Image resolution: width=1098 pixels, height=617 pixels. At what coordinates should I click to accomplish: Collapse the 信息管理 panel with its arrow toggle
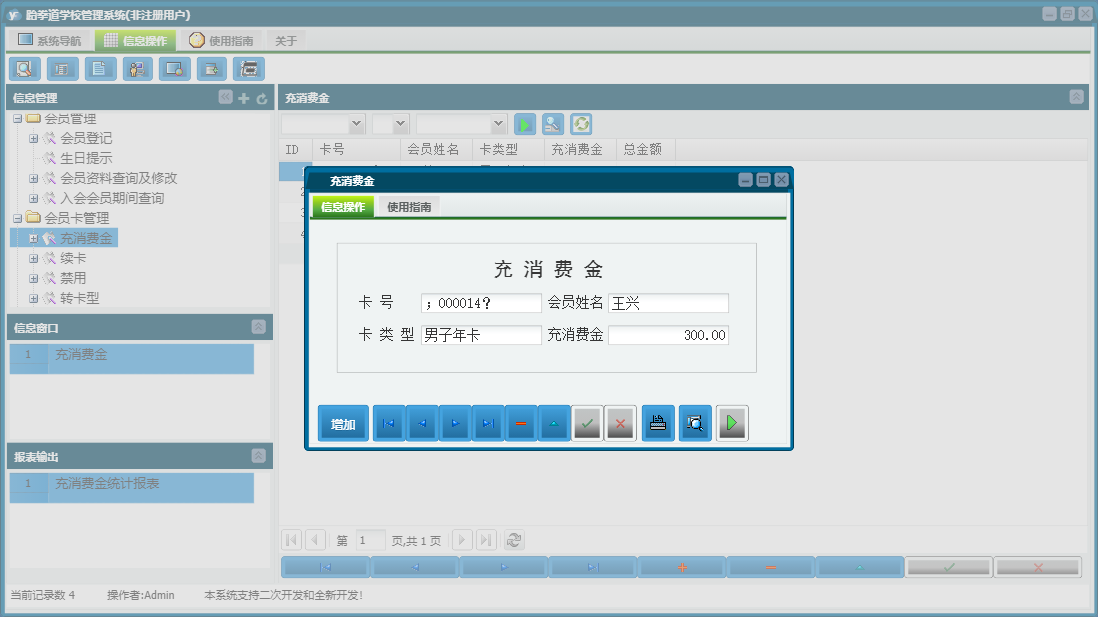tap(224, 97)
